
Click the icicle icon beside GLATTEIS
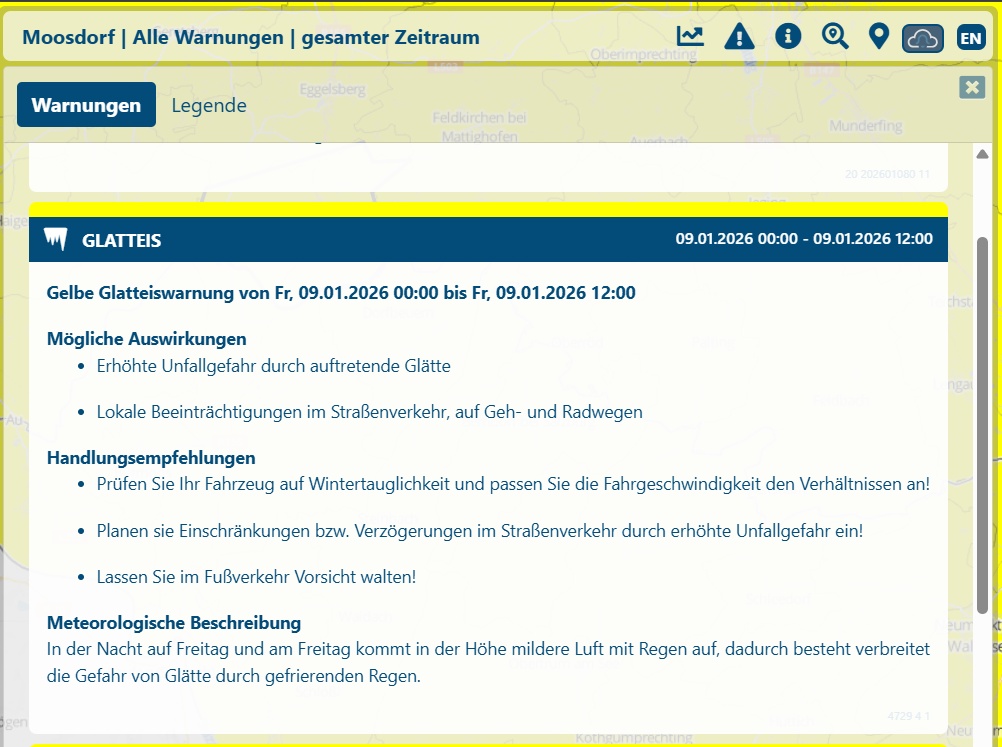(56, 240)
